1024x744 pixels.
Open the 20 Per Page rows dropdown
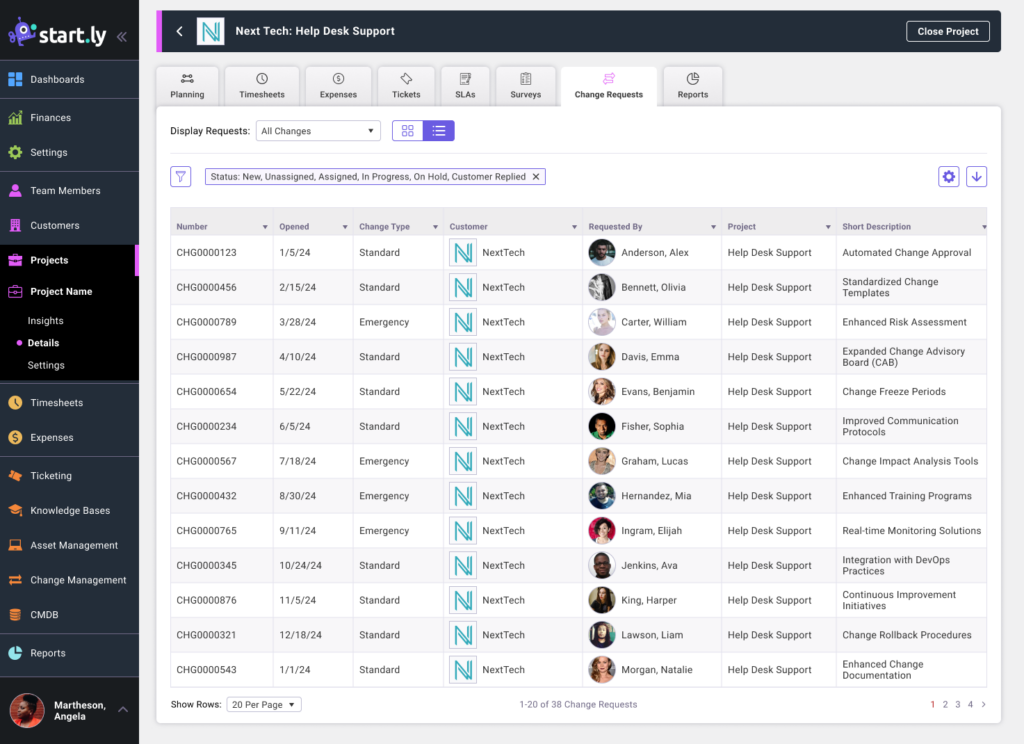264,704
